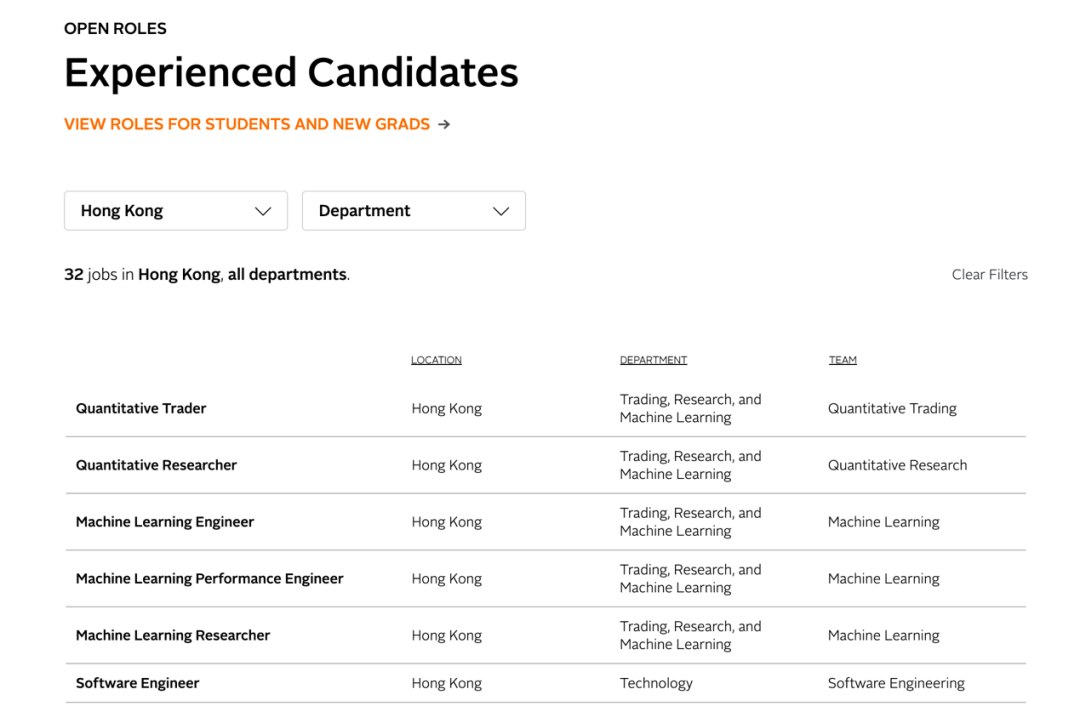This screenshot has height=712, width=1080.
Task: View the Machine Learning Engineer position
Action: coord(165,522)
